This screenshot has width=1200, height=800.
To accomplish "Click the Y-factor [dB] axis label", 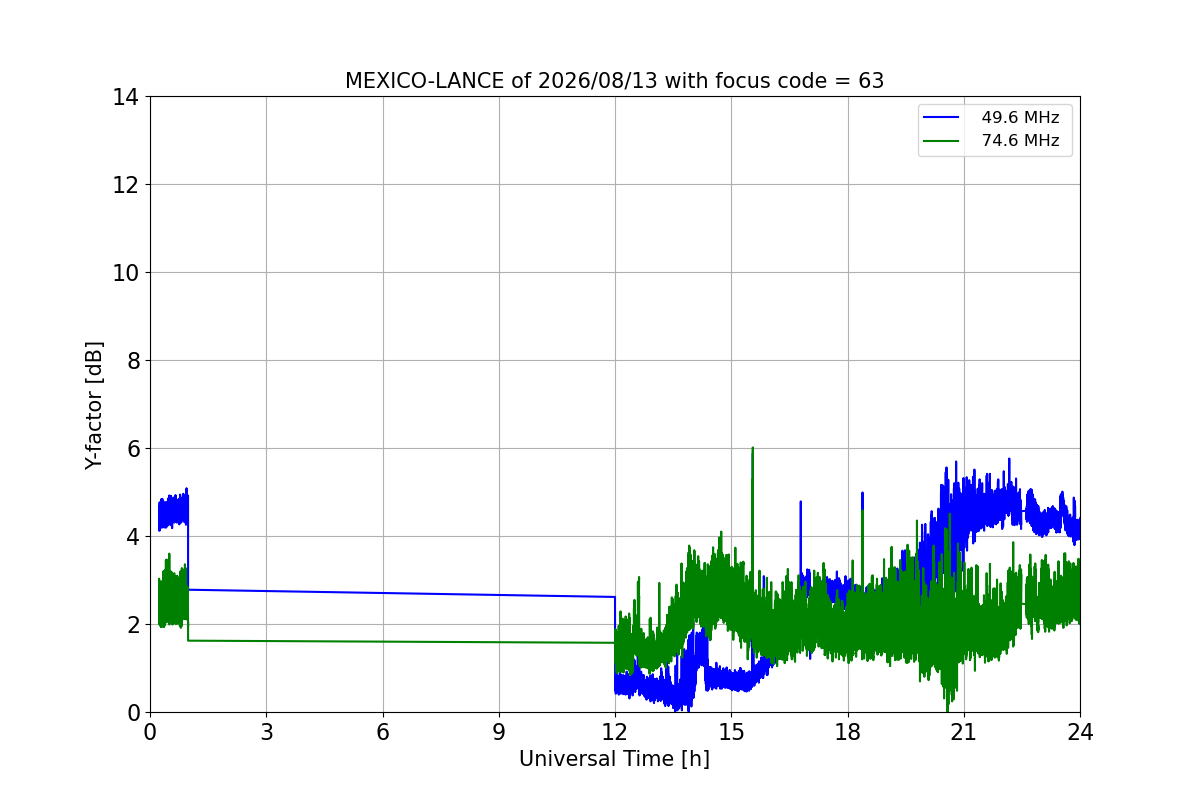I will (94, 405).
